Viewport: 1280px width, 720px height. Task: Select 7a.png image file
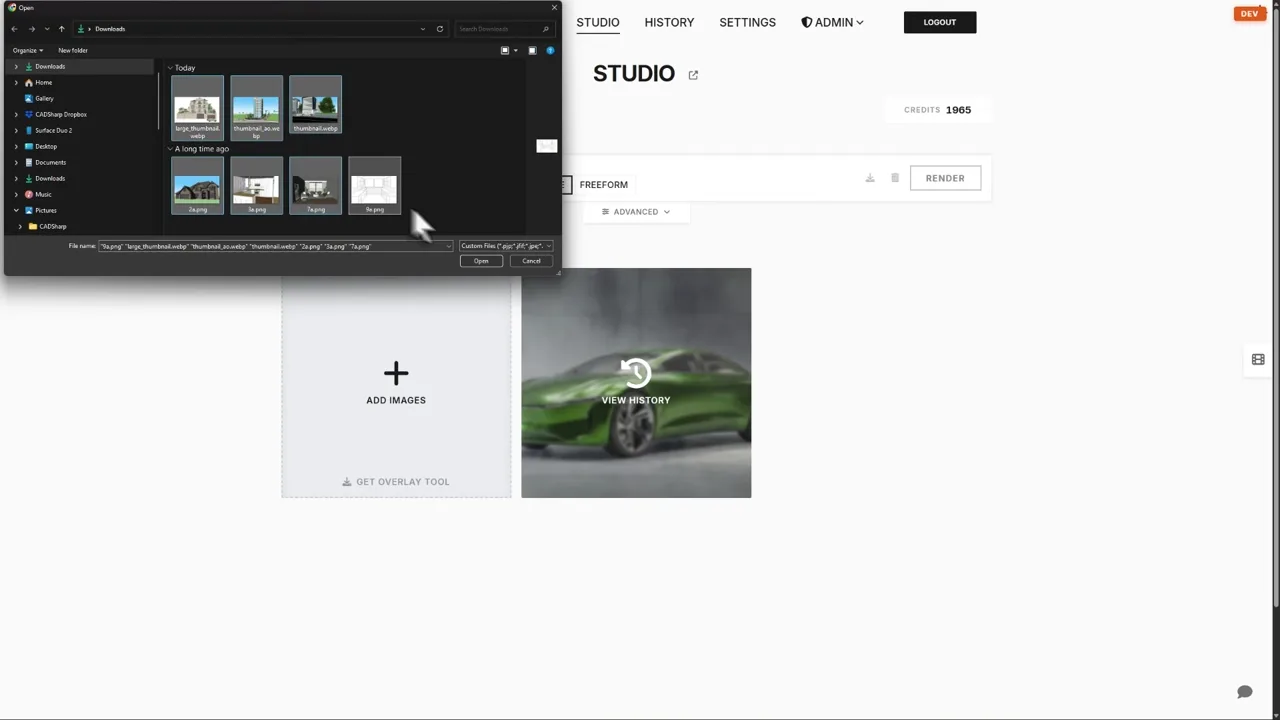click(x=315, y=186)
